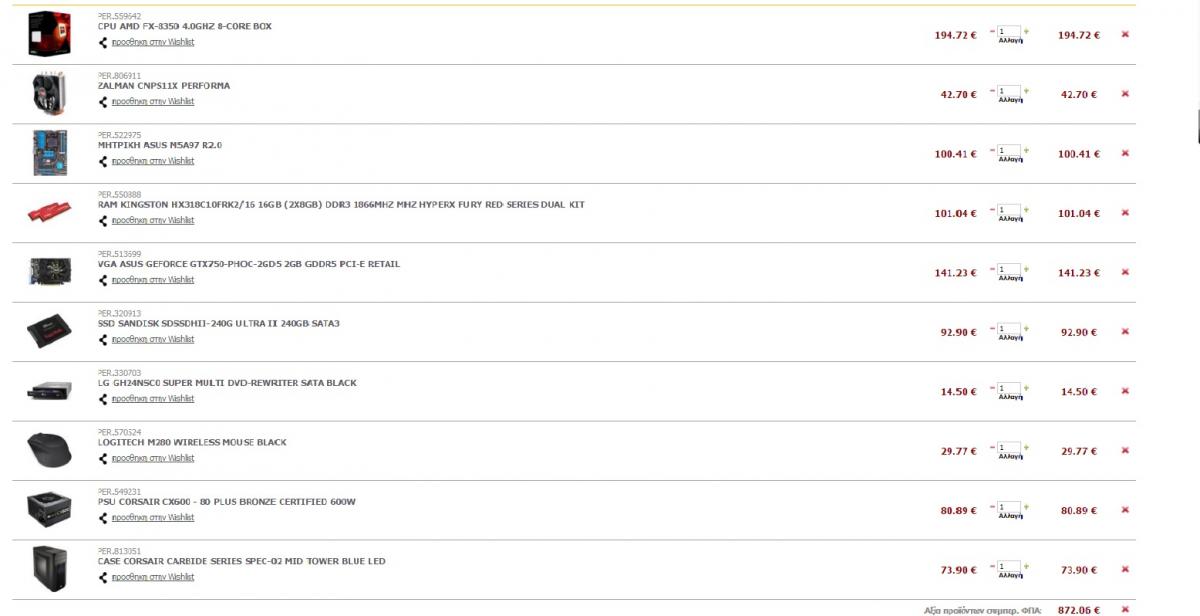Decrease quantity of Kingston HyperX RAM
1200x616 pixels.
click(992, 209)
